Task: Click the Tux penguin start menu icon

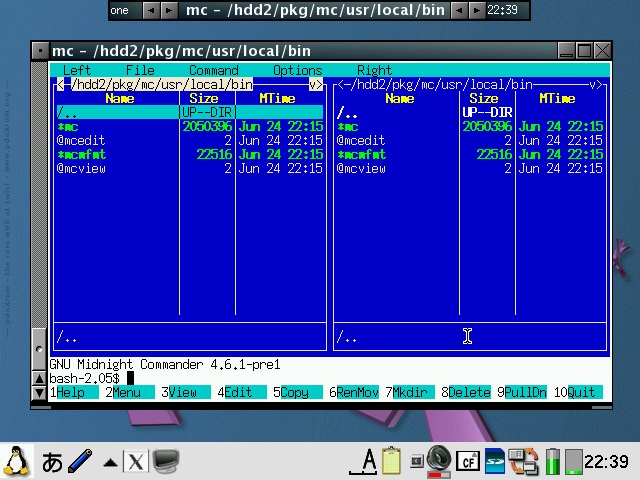Action: [16, 461]
